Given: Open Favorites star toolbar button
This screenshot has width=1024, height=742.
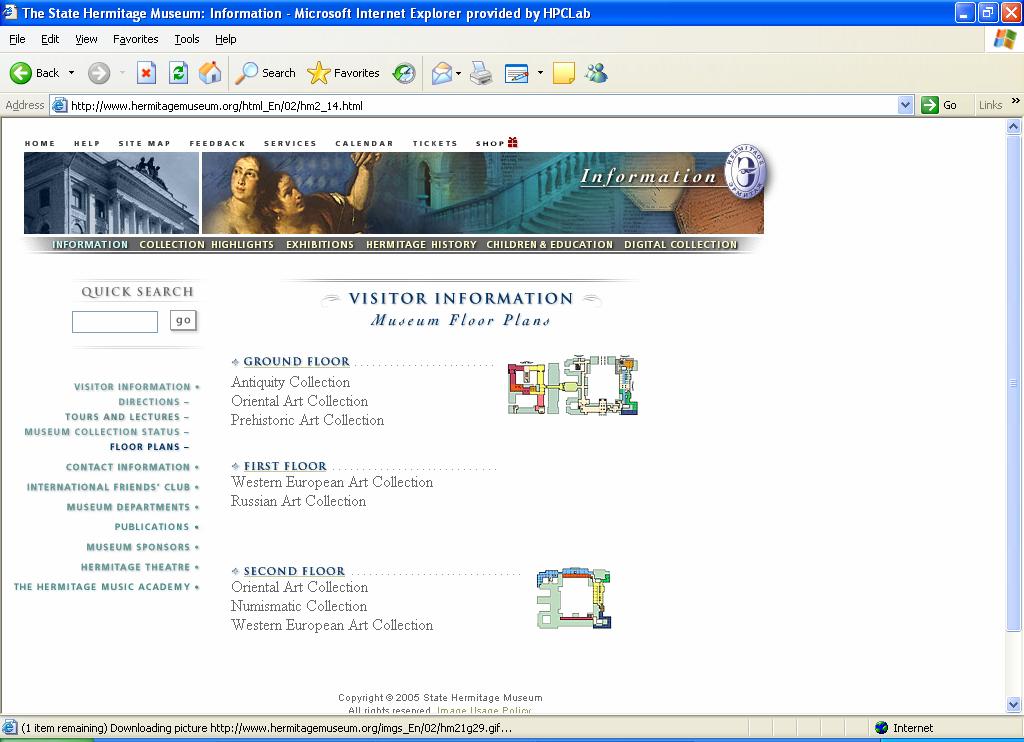Looking at the screenshot, I should click(344, 73).
